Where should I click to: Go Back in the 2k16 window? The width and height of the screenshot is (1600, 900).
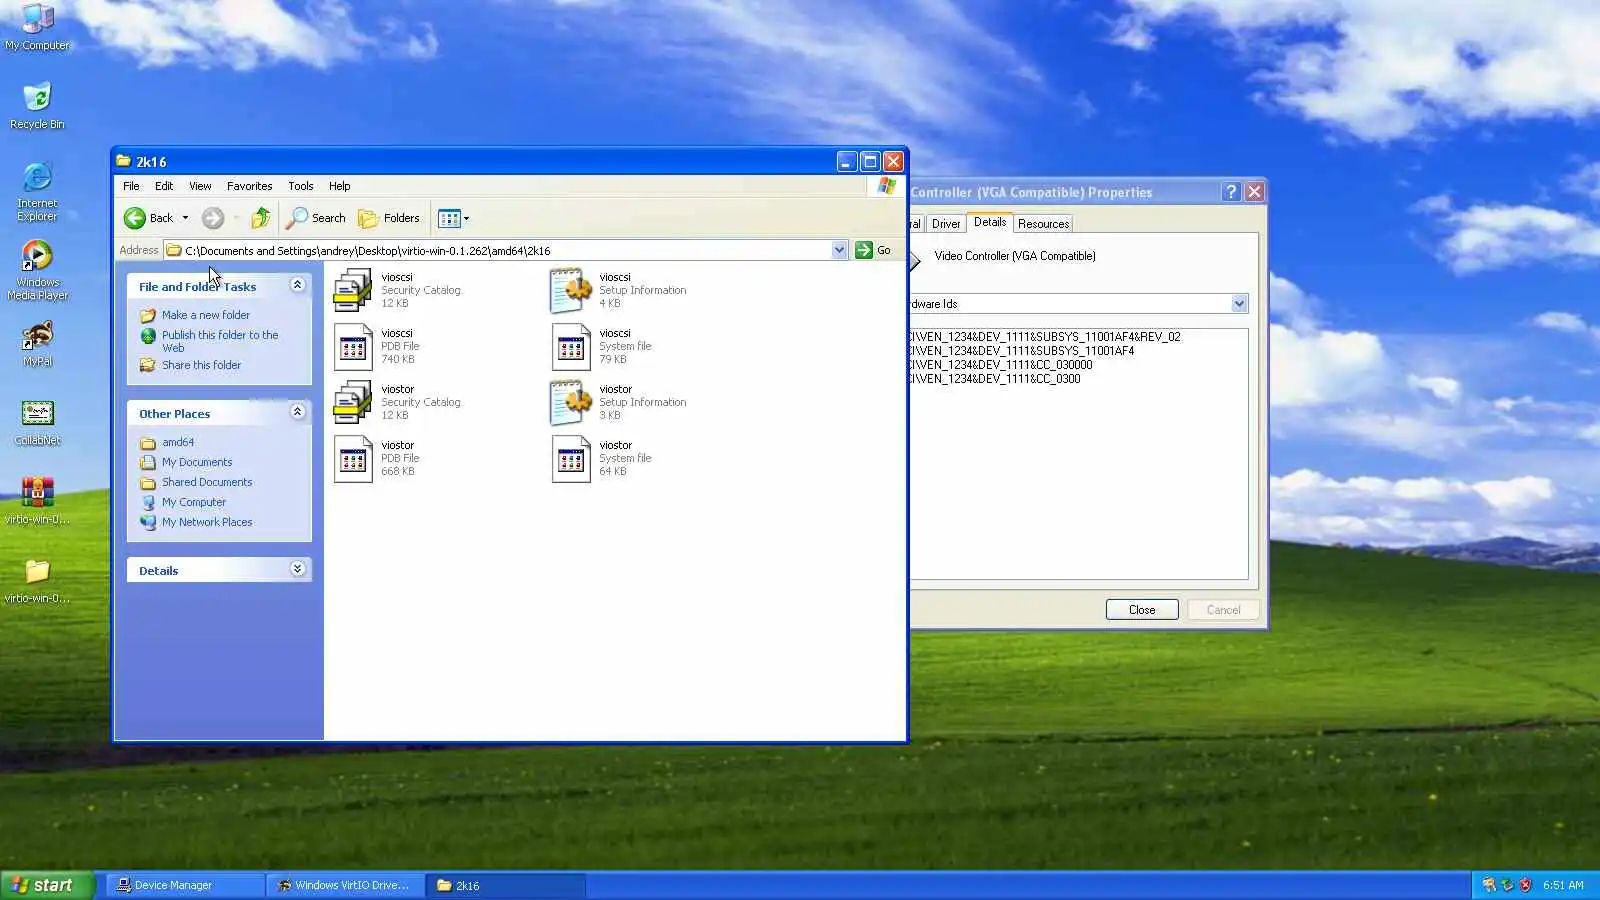pyautogui.click(x=148, y=218)
